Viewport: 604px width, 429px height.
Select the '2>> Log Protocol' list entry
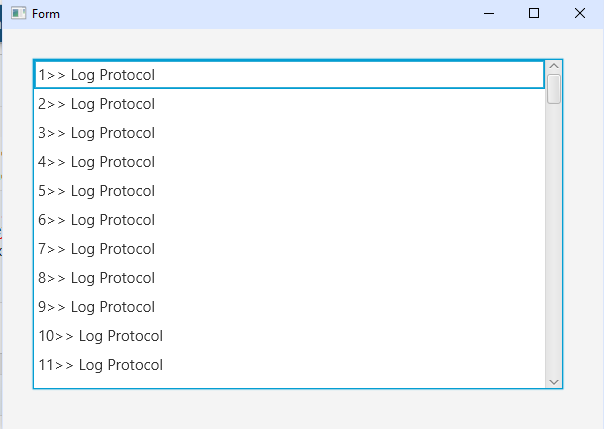tap(290, 104)
